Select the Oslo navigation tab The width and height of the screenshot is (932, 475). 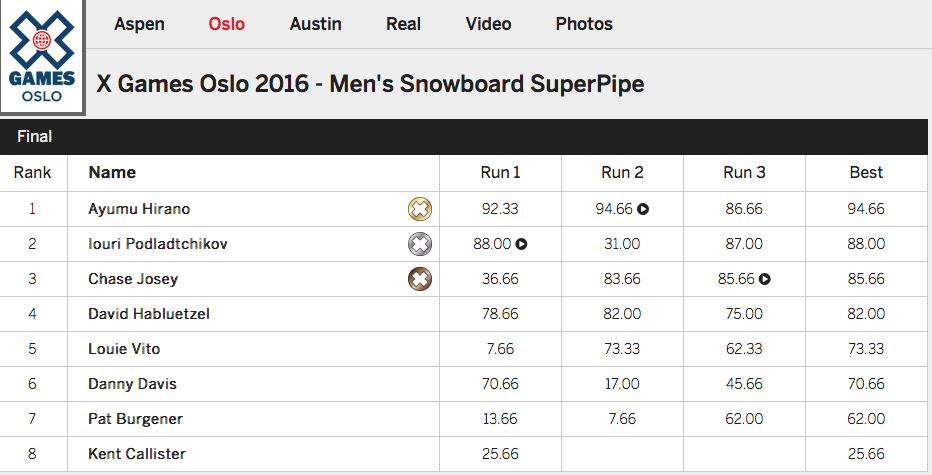click(x=227, y=24)
